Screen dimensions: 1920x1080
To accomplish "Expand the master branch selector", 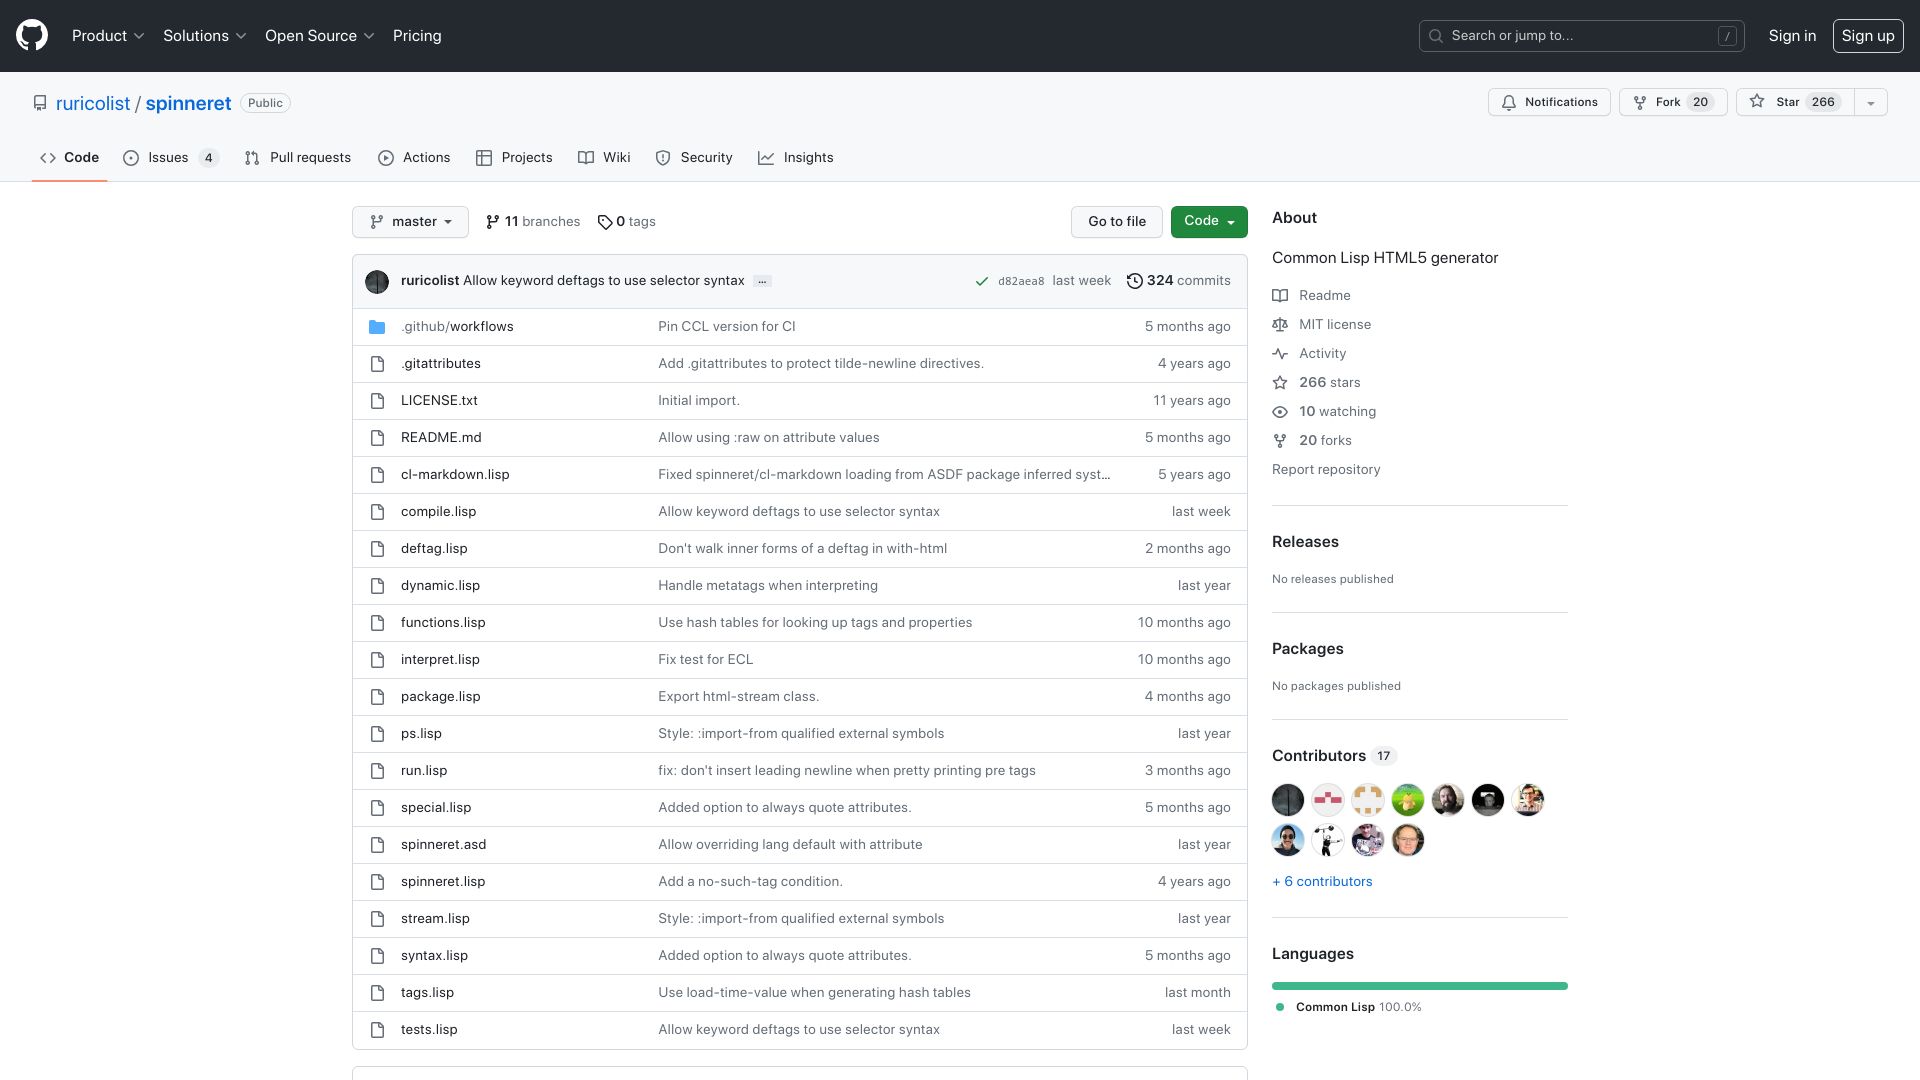I will point(410,221).
